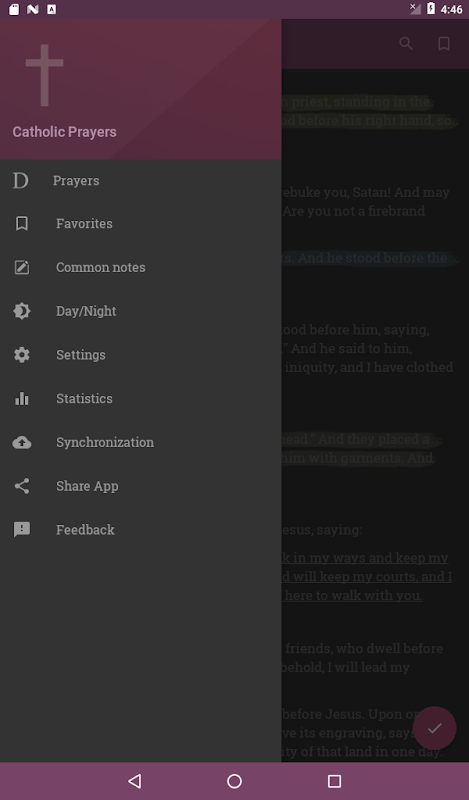The width and height of the screenshot is (469, 800).
Task: Open Prayers from the drawer menu
Action: (140, 181)
